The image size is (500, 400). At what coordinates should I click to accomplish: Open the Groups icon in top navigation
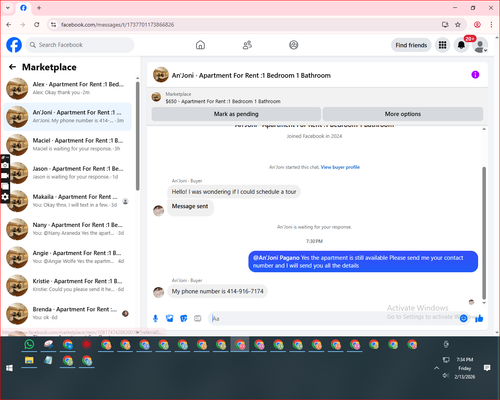294,45
